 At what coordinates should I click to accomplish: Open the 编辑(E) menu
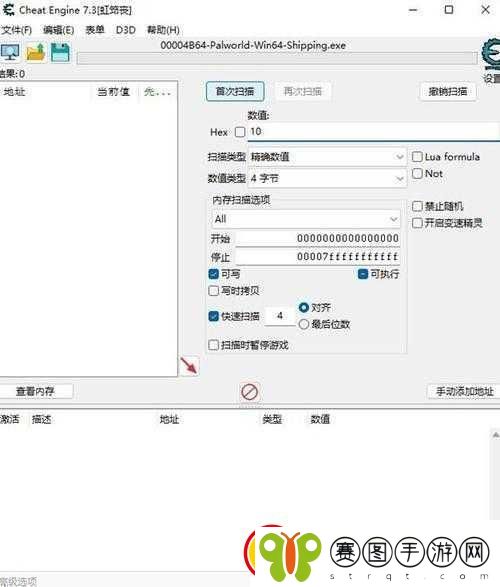(59, 30)
